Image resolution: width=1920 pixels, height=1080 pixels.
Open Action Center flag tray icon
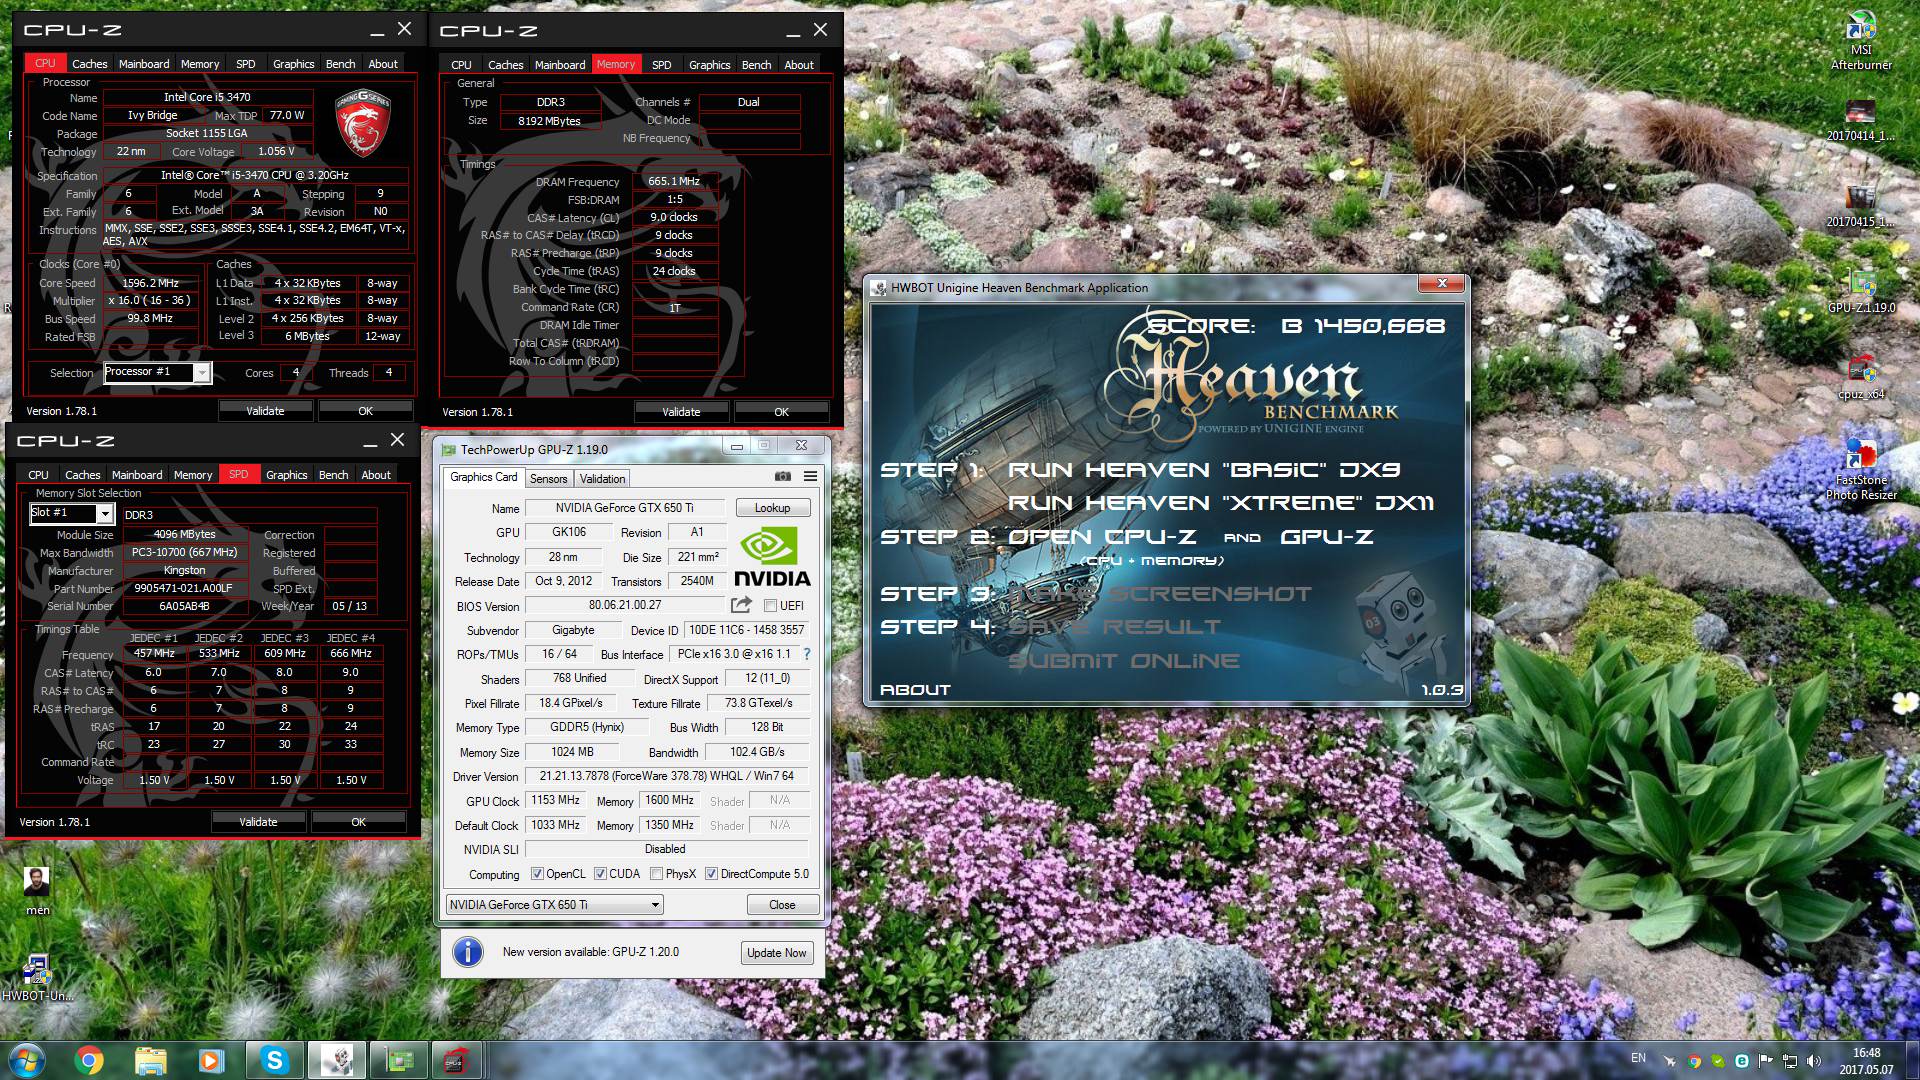click(1766, 1061)
